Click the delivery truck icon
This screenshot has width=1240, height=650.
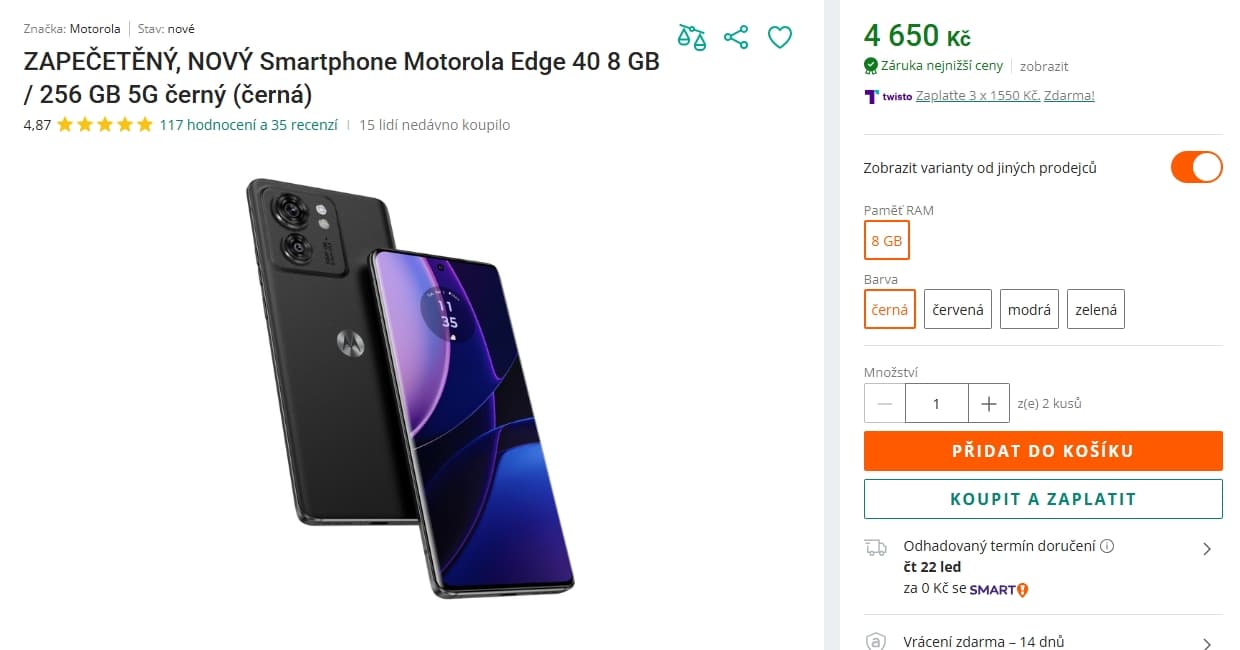coord(877,548)
